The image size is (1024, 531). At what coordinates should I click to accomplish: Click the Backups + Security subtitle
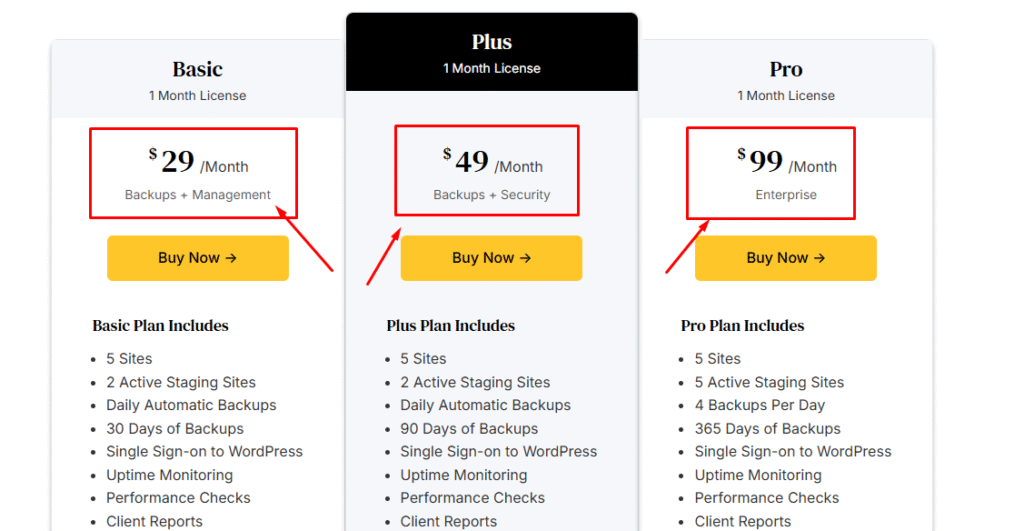(x=492, y=195)
